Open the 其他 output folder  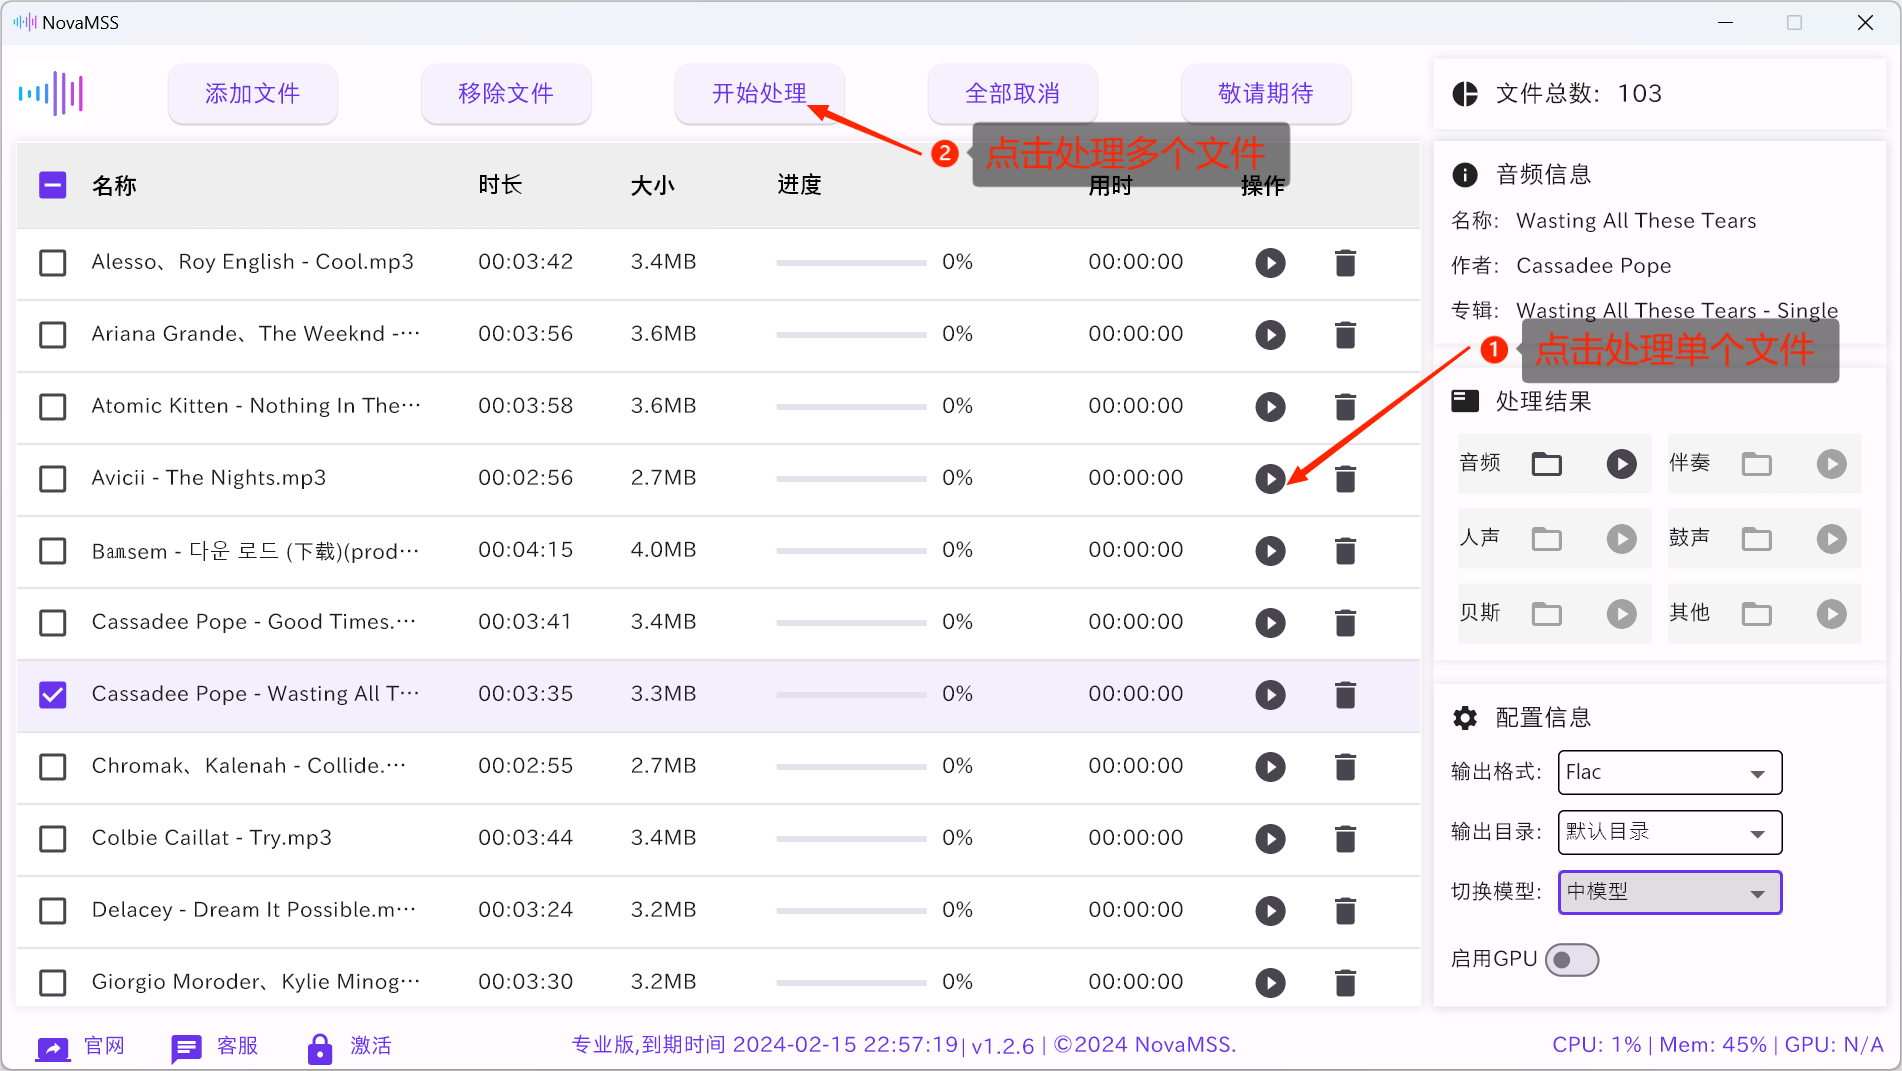[x=1756, y=614]
